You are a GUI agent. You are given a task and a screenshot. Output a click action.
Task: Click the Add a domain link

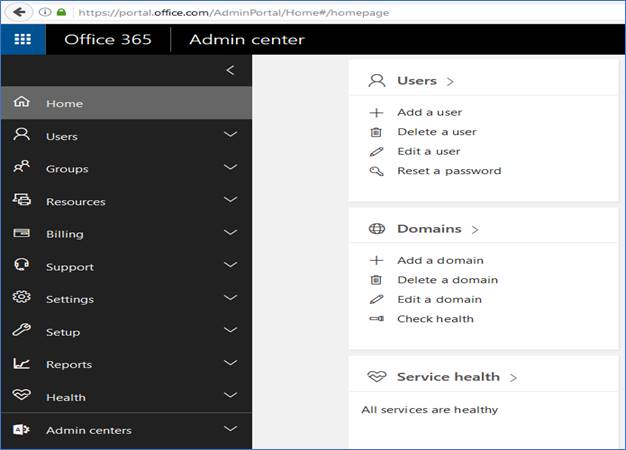440,260
